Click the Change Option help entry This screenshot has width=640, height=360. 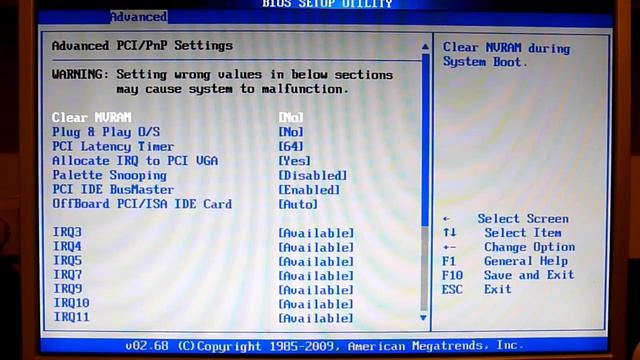[x=530, y=247]
